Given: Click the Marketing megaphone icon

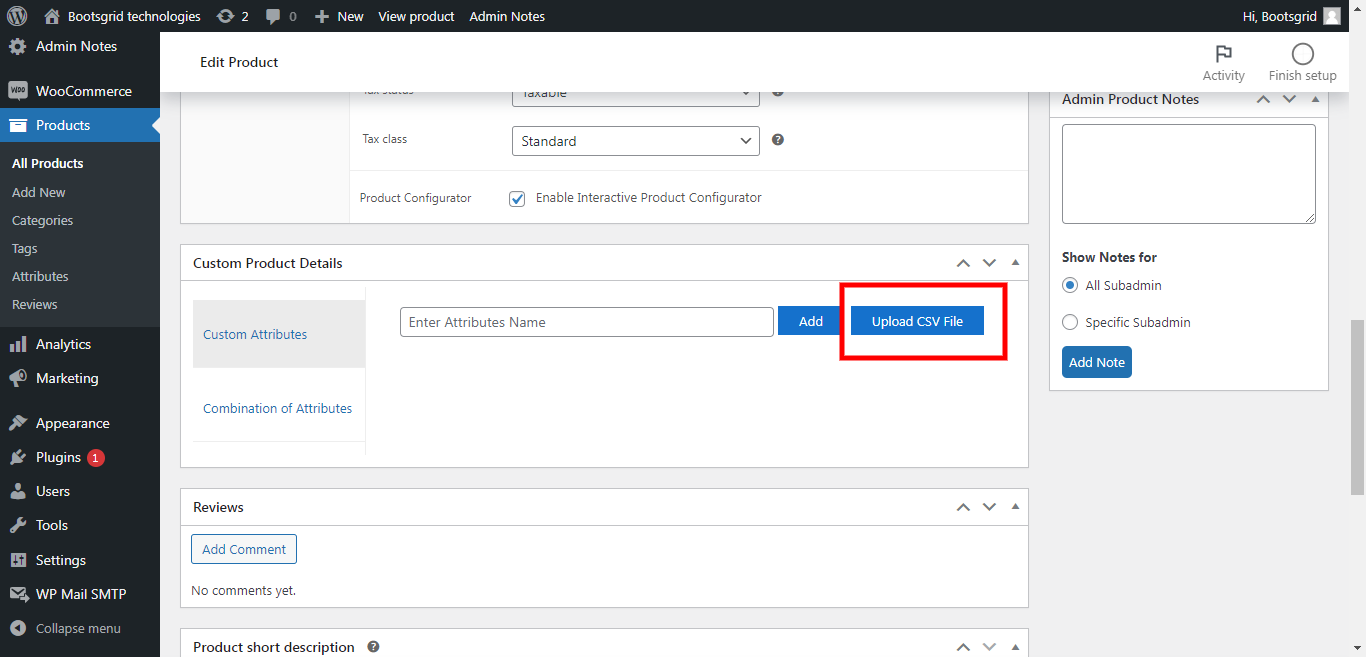Looking at the screenshot, I should click(x=18, y=378).
